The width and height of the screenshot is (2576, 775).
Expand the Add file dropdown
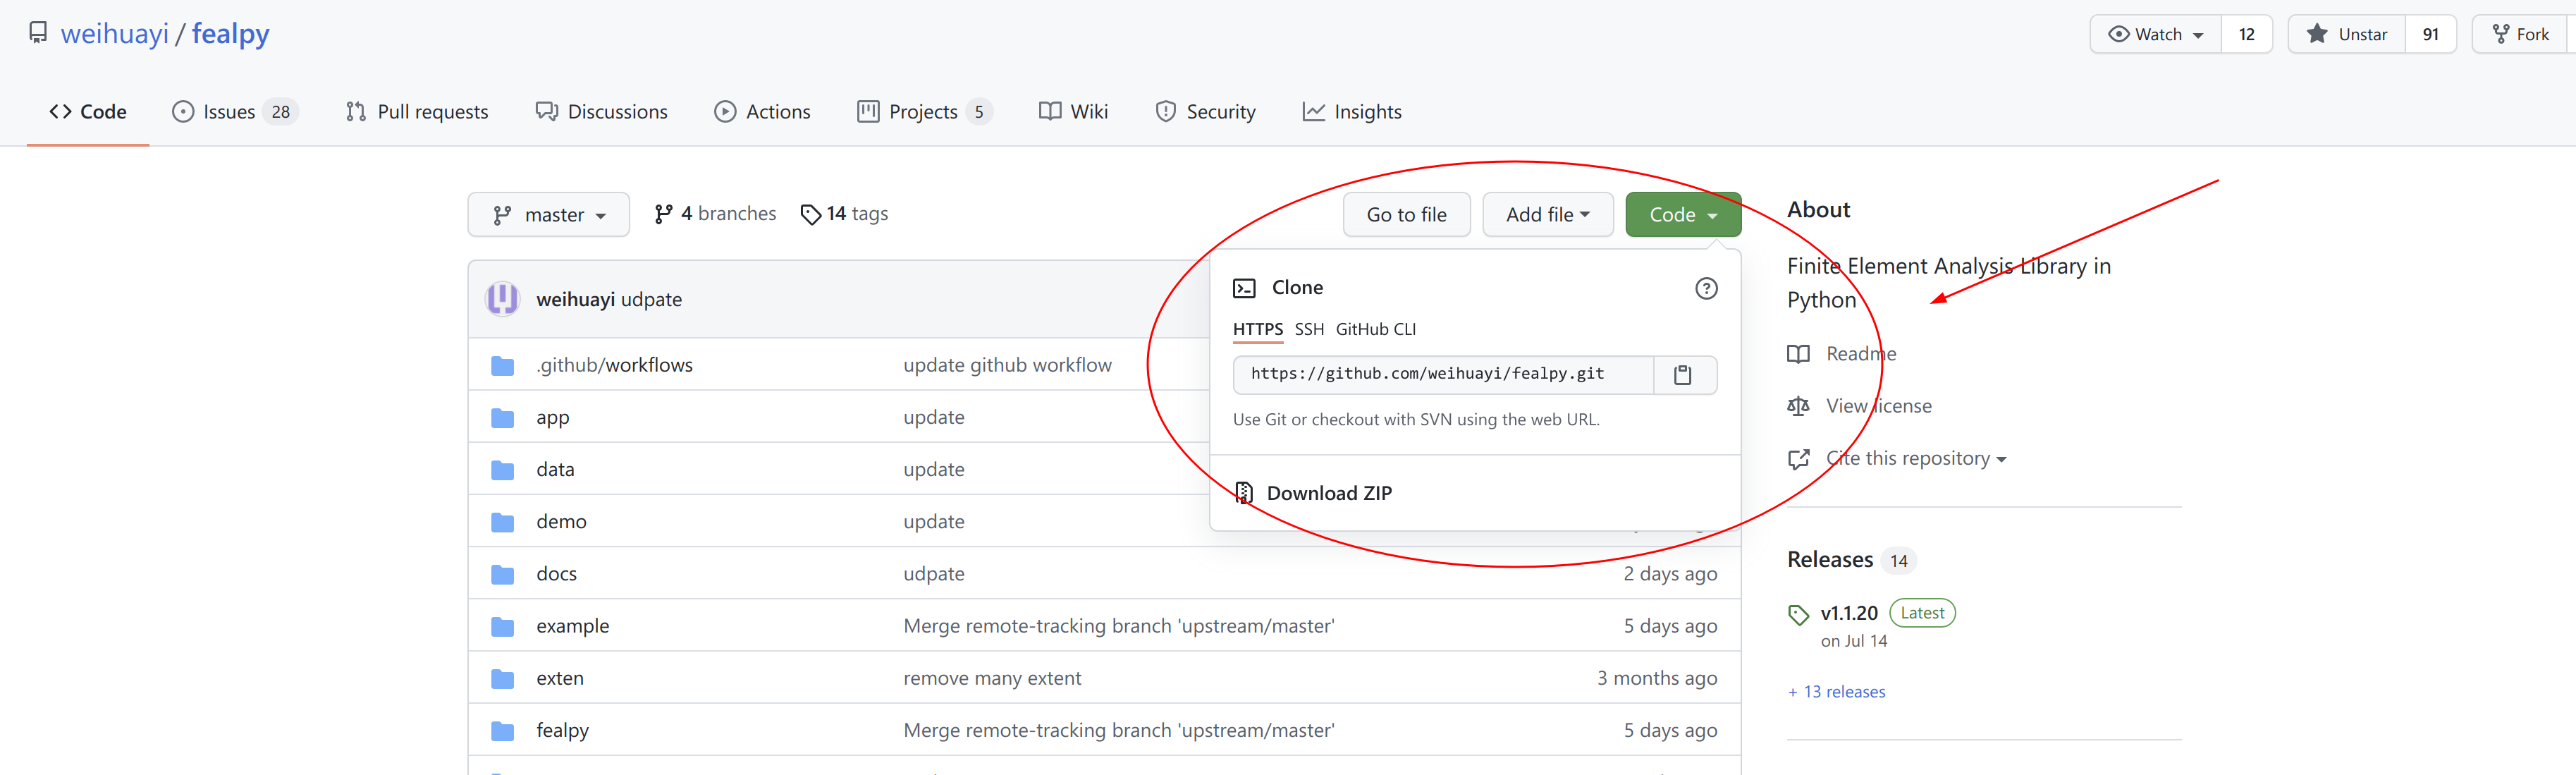[x=1547, y=214]
